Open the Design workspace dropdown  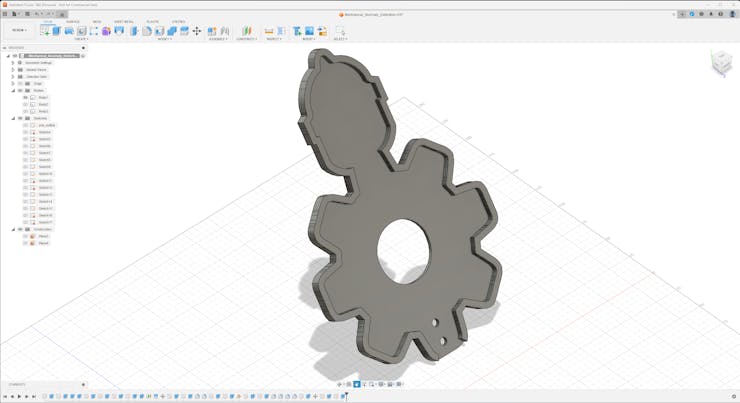click(x=19, y=30)
